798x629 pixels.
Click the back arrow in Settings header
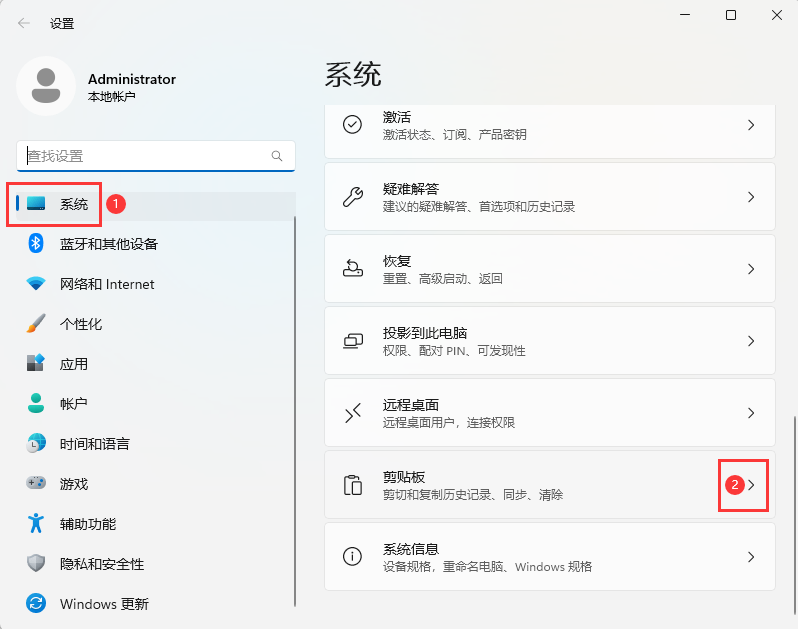click(23, 23)
